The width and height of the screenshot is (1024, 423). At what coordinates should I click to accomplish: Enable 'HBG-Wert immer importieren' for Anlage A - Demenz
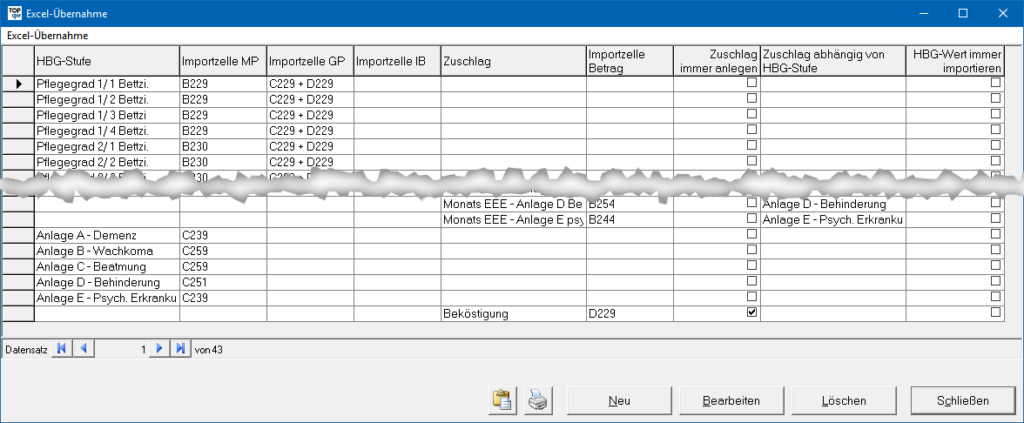(x=995, y=235)
